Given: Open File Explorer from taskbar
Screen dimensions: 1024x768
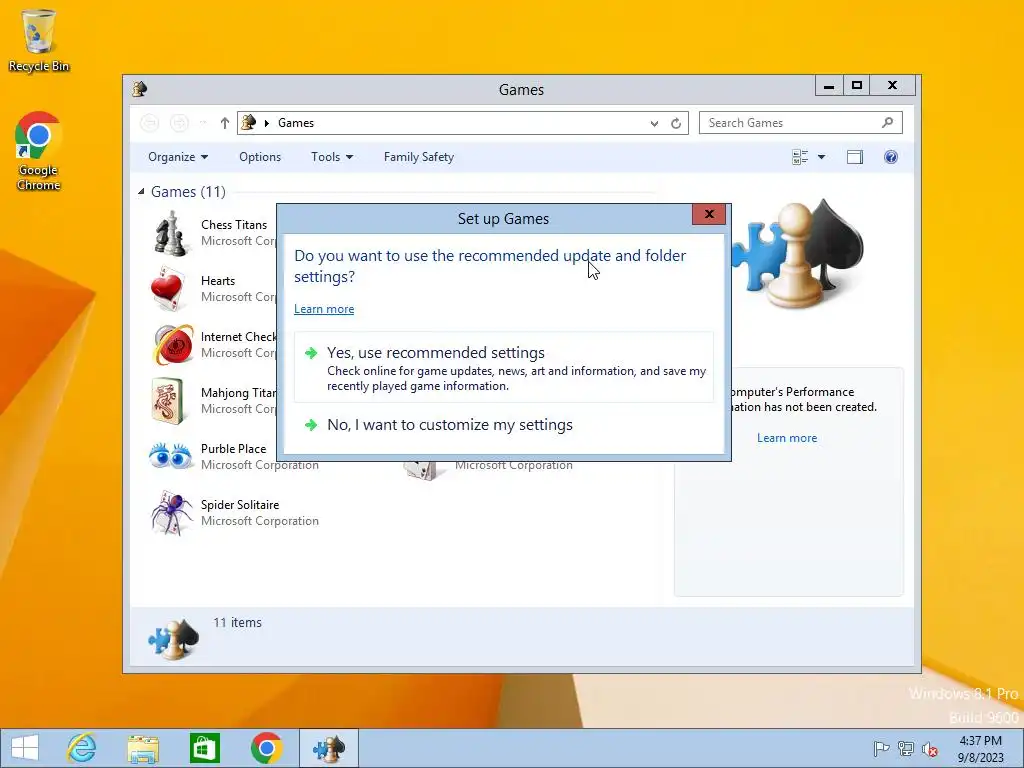Looking at the screenshot, I should coord(143,748).
